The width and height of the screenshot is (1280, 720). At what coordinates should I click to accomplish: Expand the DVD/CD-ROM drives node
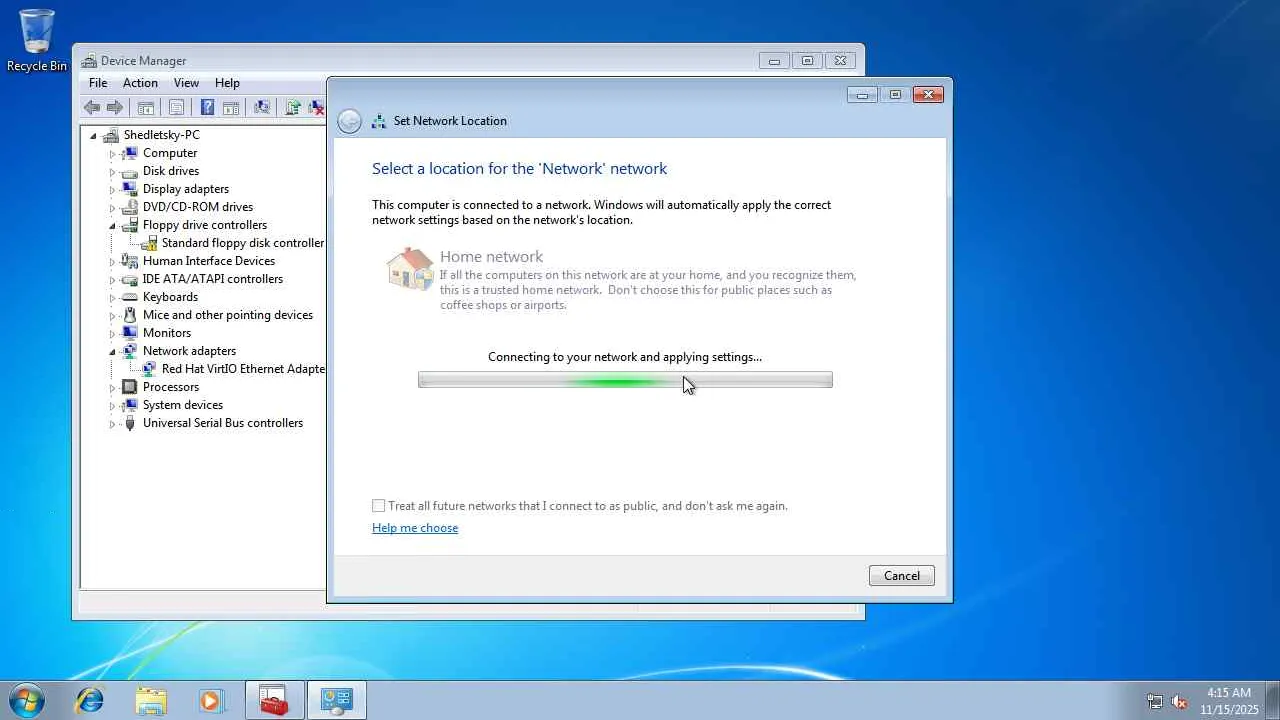click(112, 208)
